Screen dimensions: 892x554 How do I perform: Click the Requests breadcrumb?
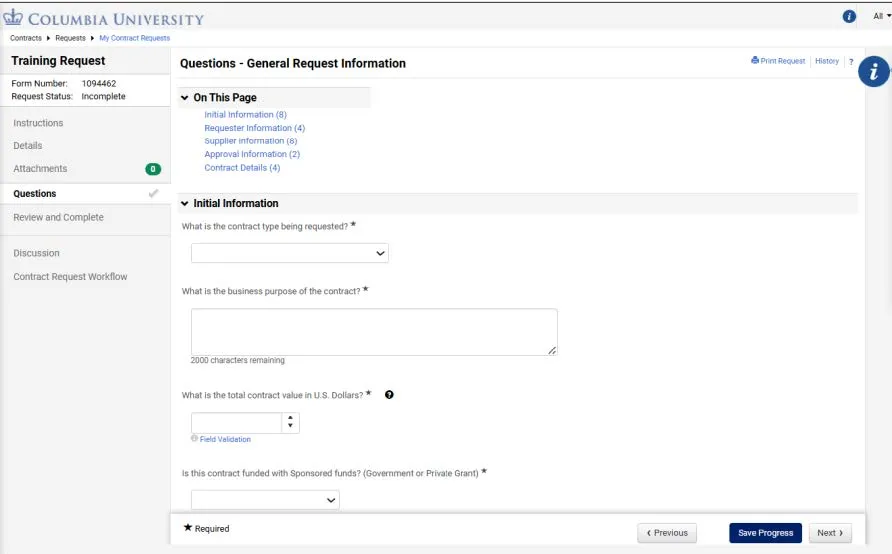tap(70, 38)
